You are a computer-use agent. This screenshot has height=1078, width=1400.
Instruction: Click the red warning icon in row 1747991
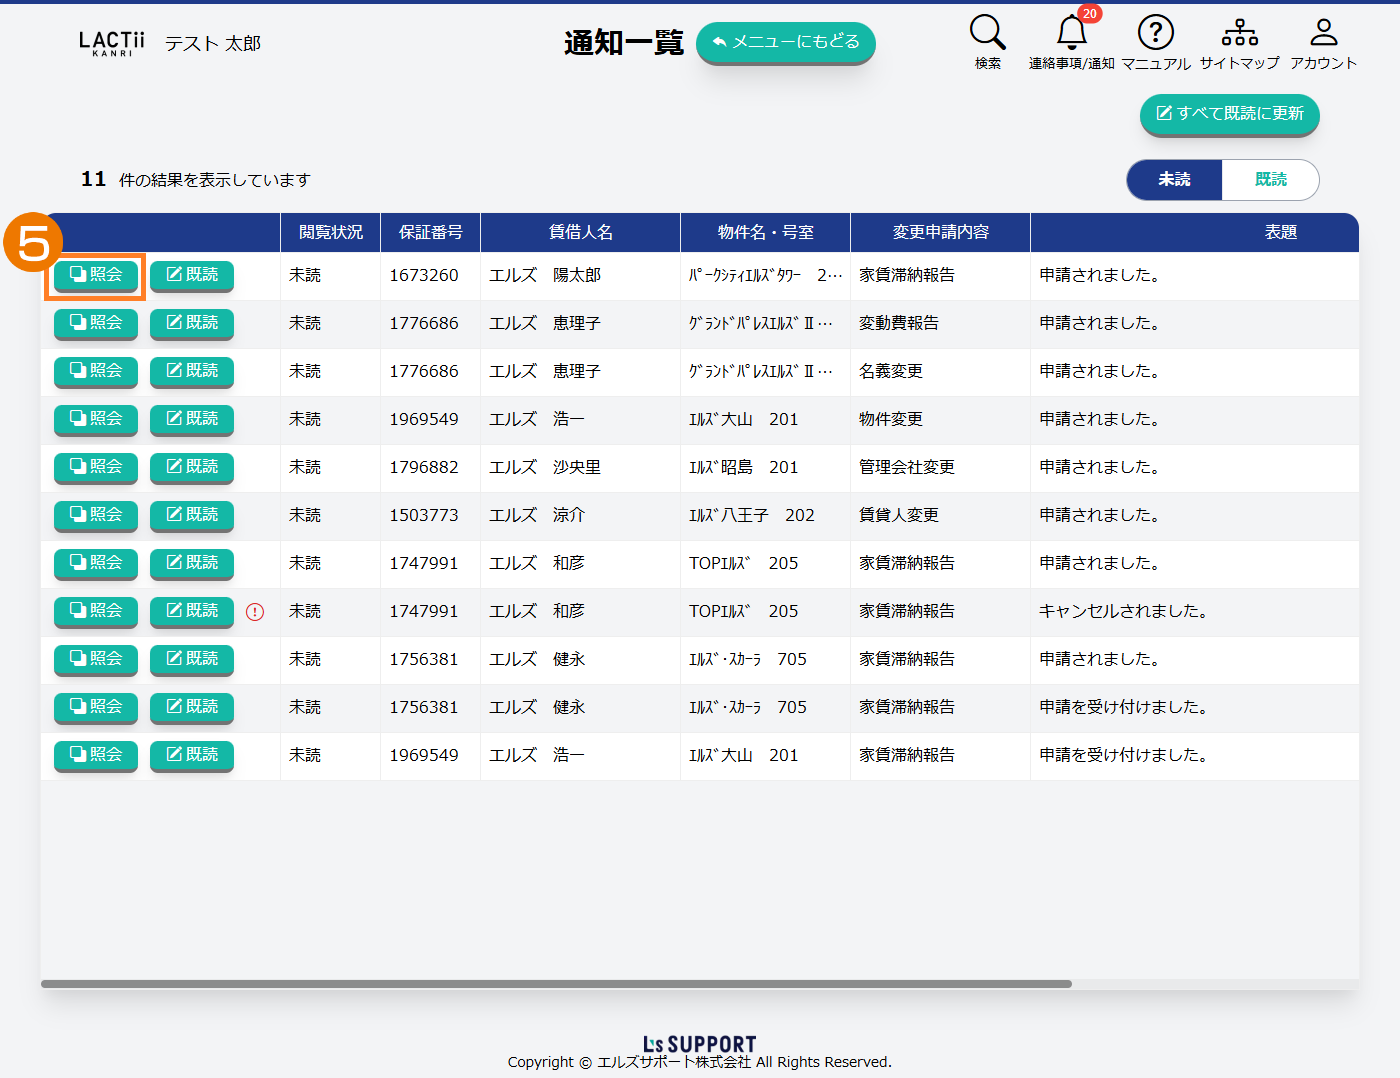[255, 612]
